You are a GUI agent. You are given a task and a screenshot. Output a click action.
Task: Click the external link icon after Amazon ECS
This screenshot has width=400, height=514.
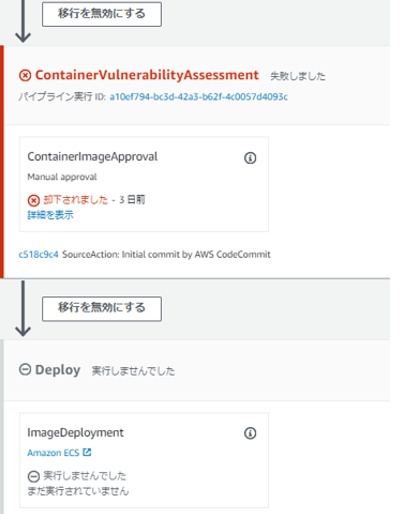tap(87, 452)
